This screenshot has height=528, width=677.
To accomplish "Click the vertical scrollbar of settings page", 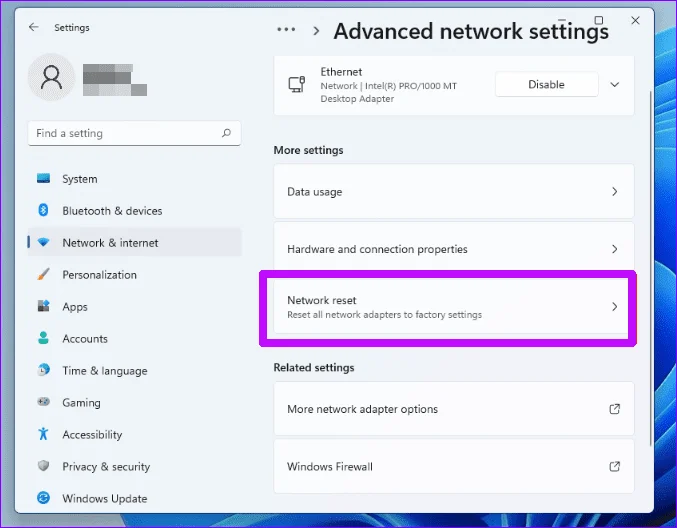I will pyautogui.click(x=650, y=269).
